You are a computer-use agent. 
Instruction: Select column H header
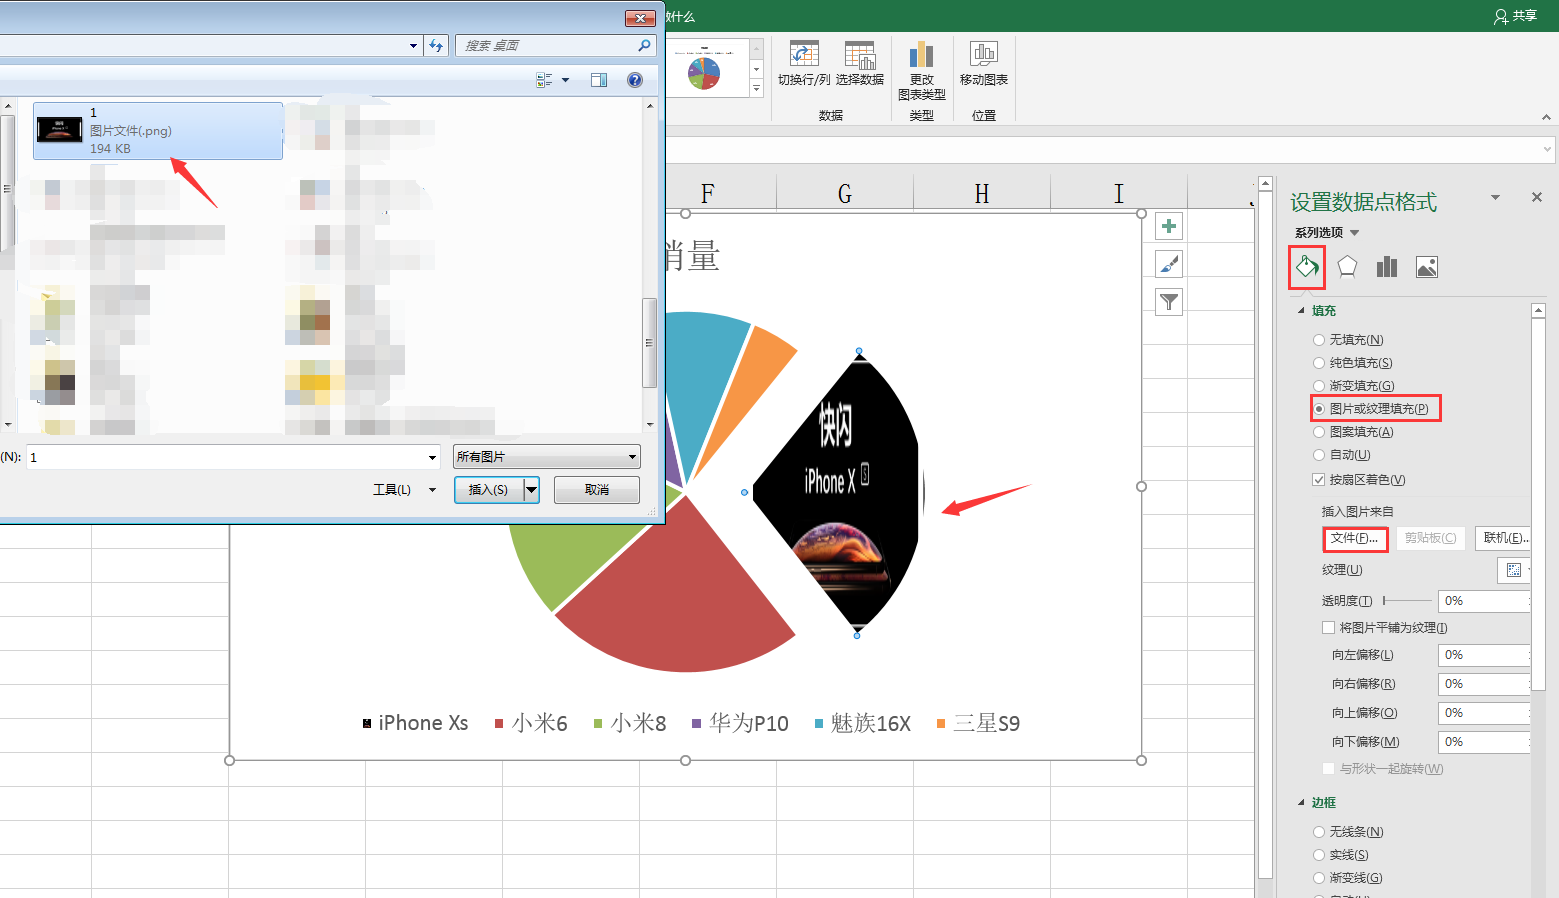point(982,194)
